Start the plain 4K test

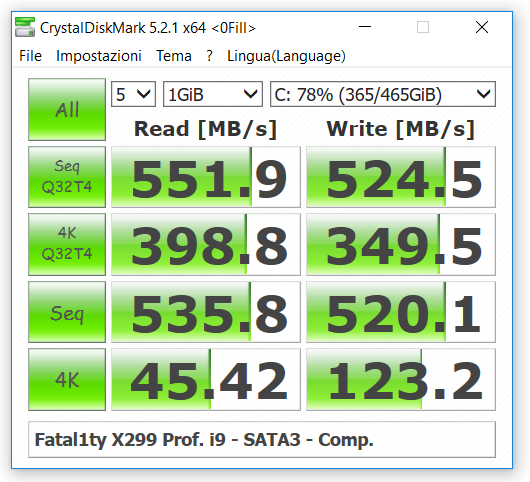point(67,379)
